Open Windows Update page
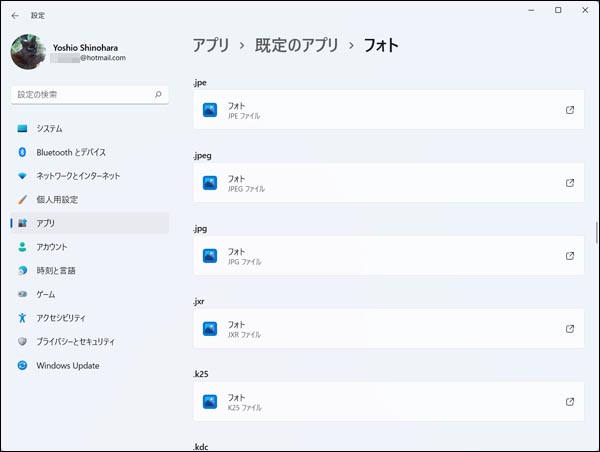 [67, 366]
